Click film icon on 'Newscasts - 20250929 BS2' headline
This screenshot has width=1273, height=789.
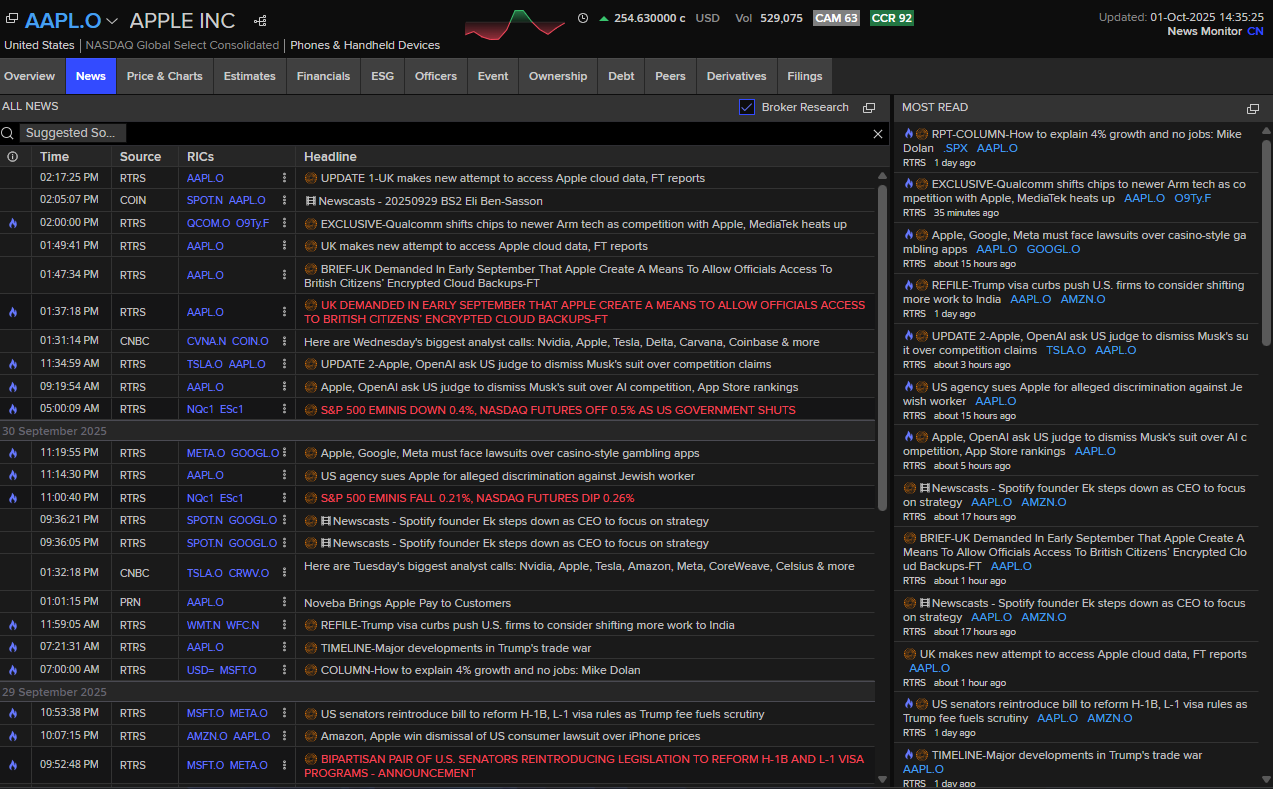(x=311, y=201)
